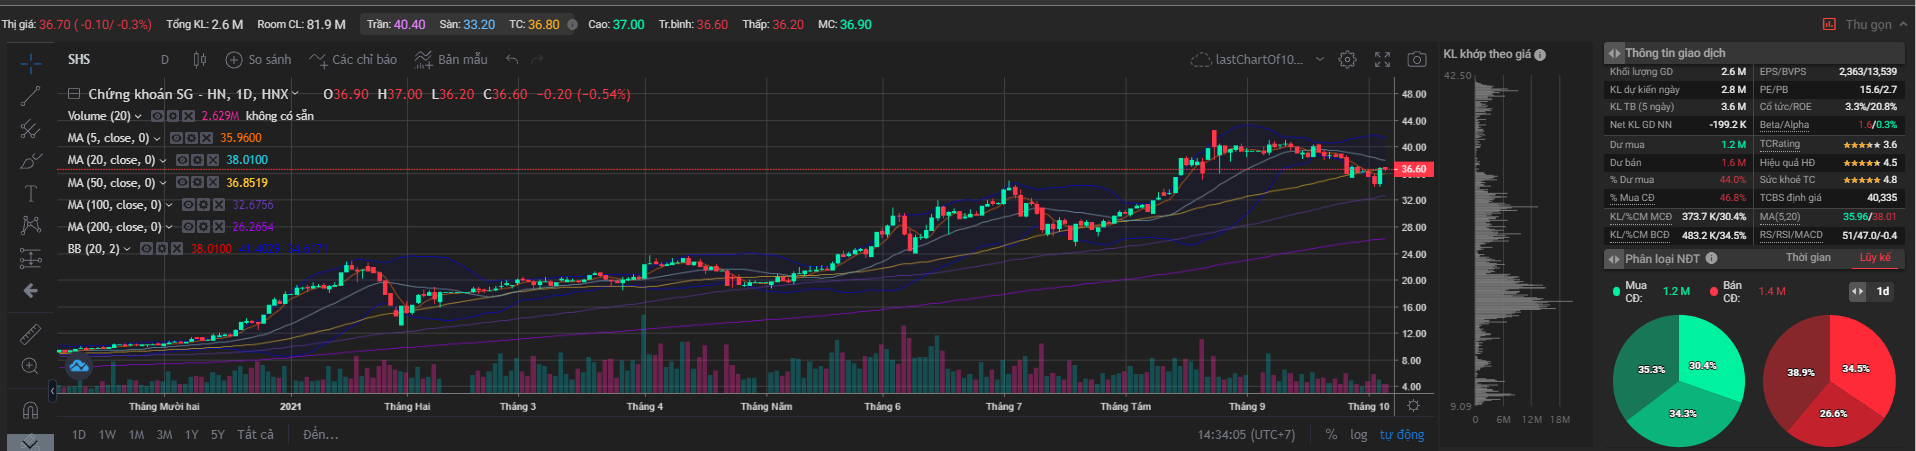Image resolution: width=1916 pixels, height=451 pixels.
Task: Expand the lastChartOf10 layout dropdown
Action: pyautogui.click(x=1319, y=60)
